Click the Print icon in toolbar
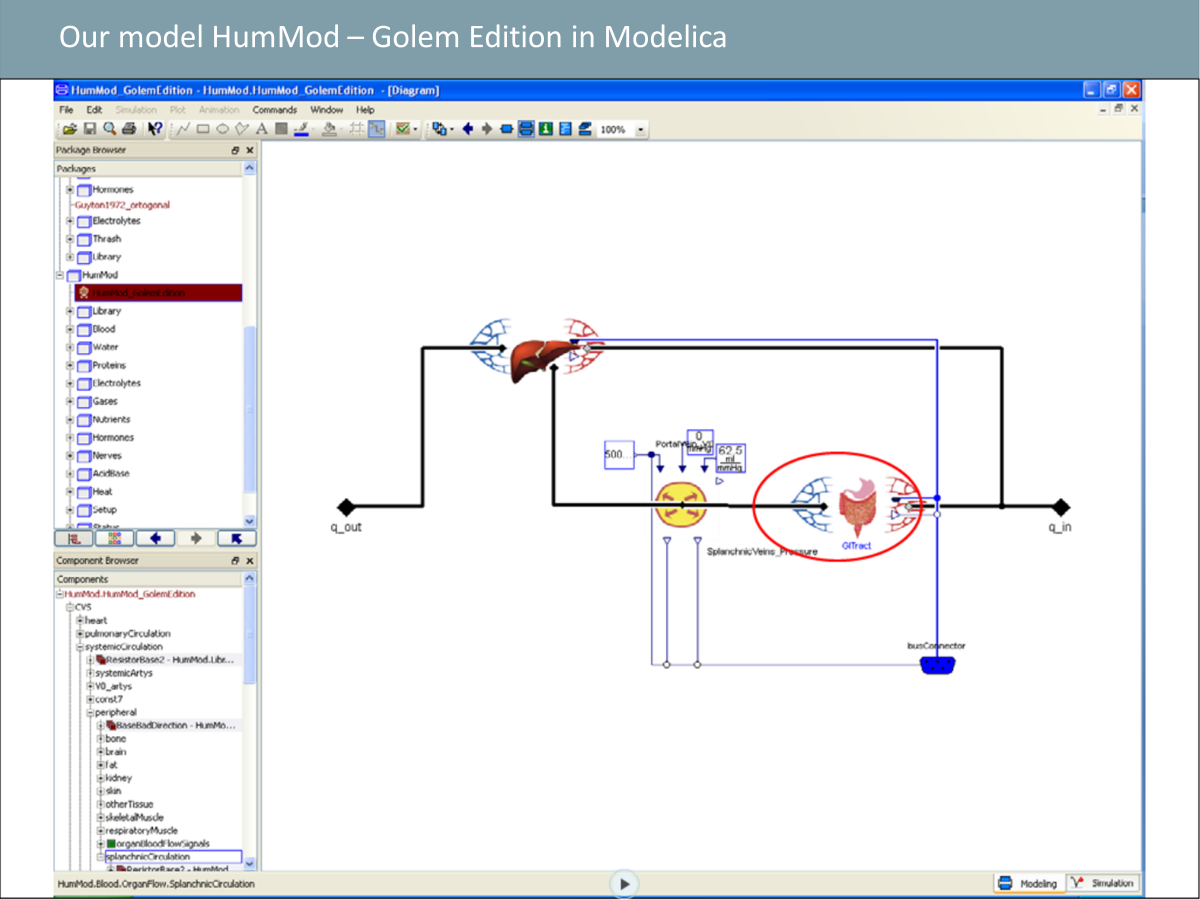 [129, 129]
